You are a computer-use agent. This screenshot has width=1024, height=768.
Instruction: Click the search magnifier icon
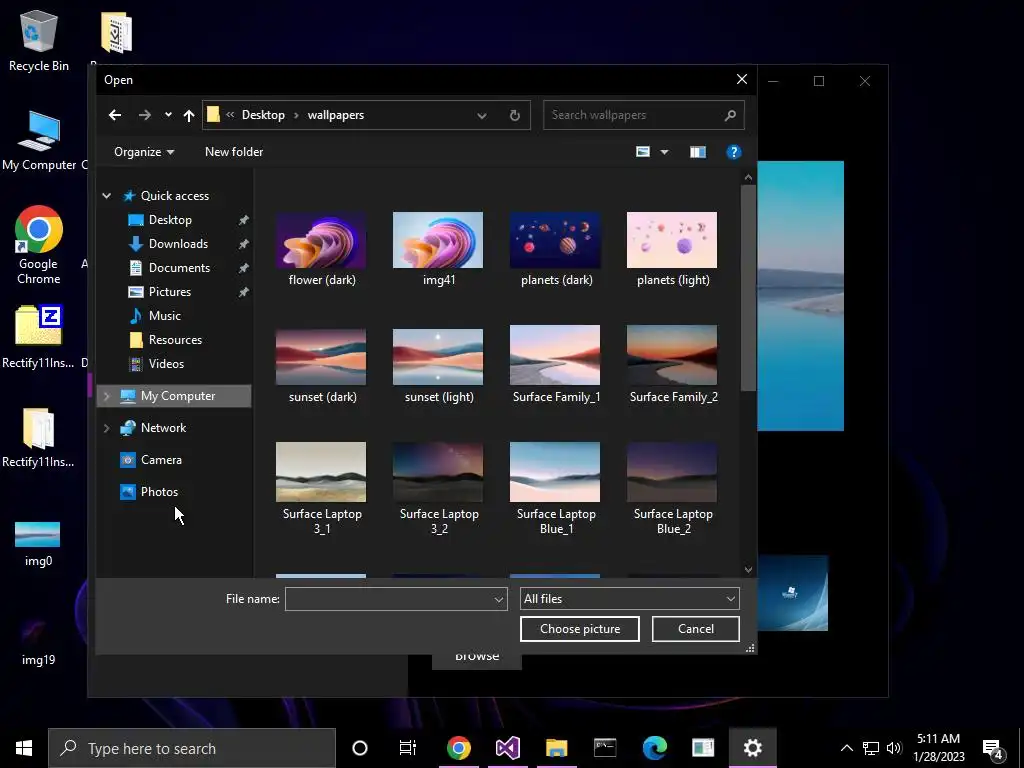coord(730,115)
